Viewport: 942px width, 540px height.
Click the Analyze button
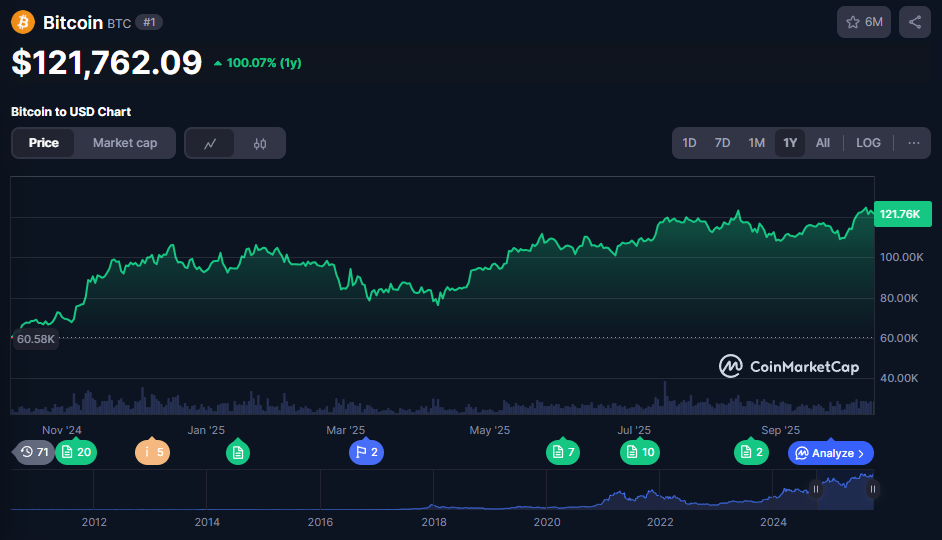831,453
